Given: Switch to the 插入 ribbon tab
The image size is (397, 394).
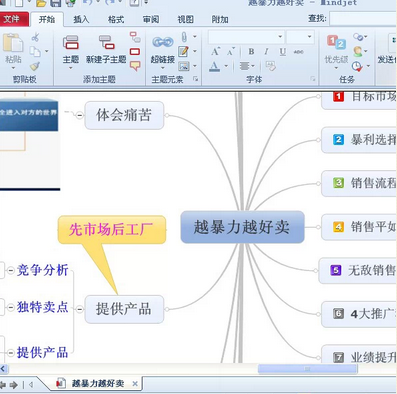Looking at the screenshot, I should pyautogui.click(x=81, y=19).
